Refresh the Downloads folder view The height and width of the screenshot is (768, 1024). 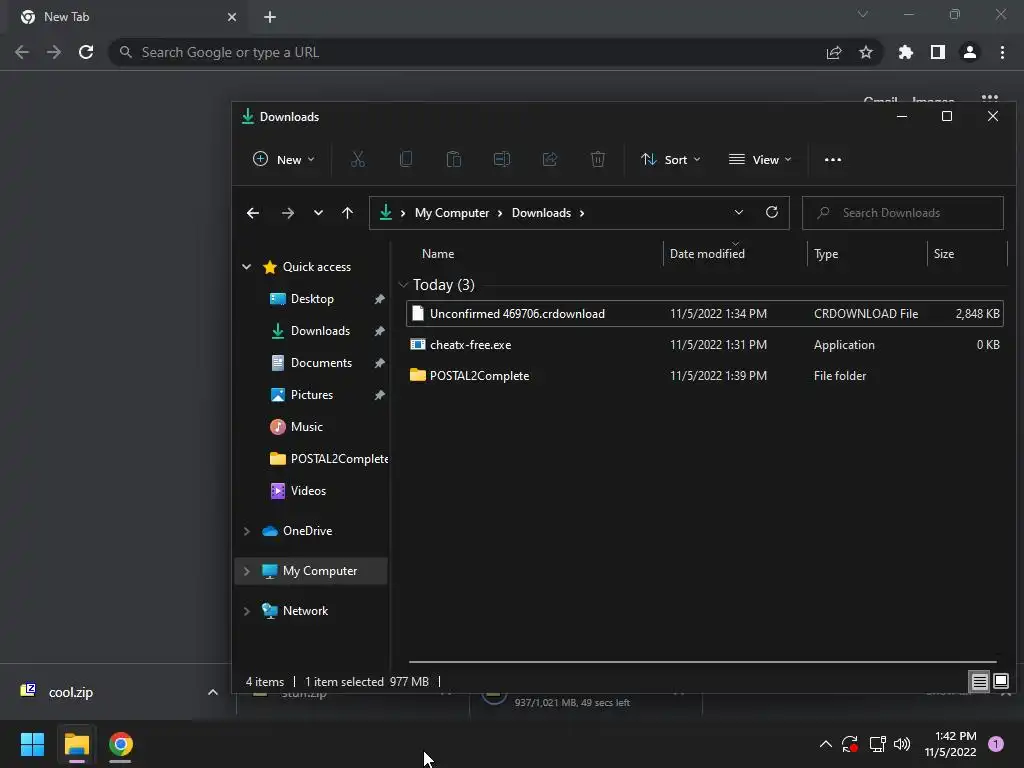[772, 213]
